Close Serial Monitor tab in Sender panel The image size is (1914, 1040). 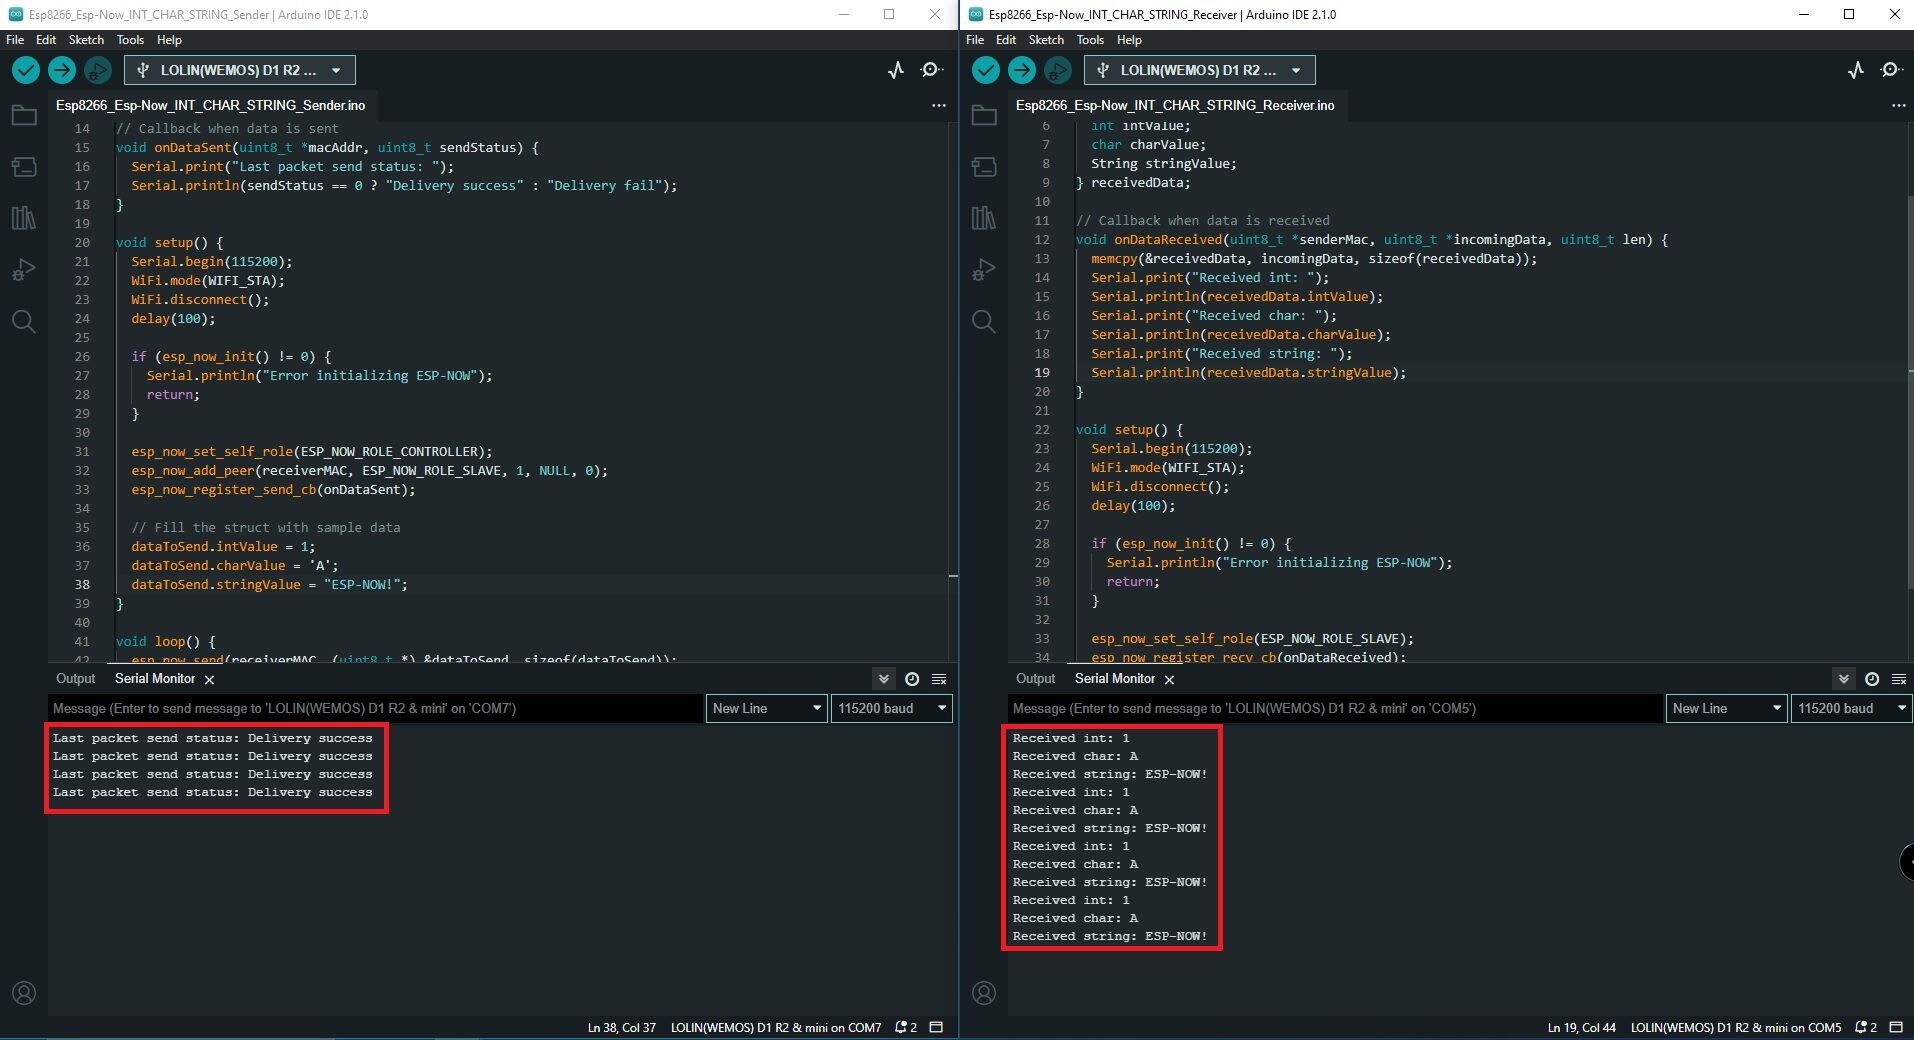click(x=209, y=680)
